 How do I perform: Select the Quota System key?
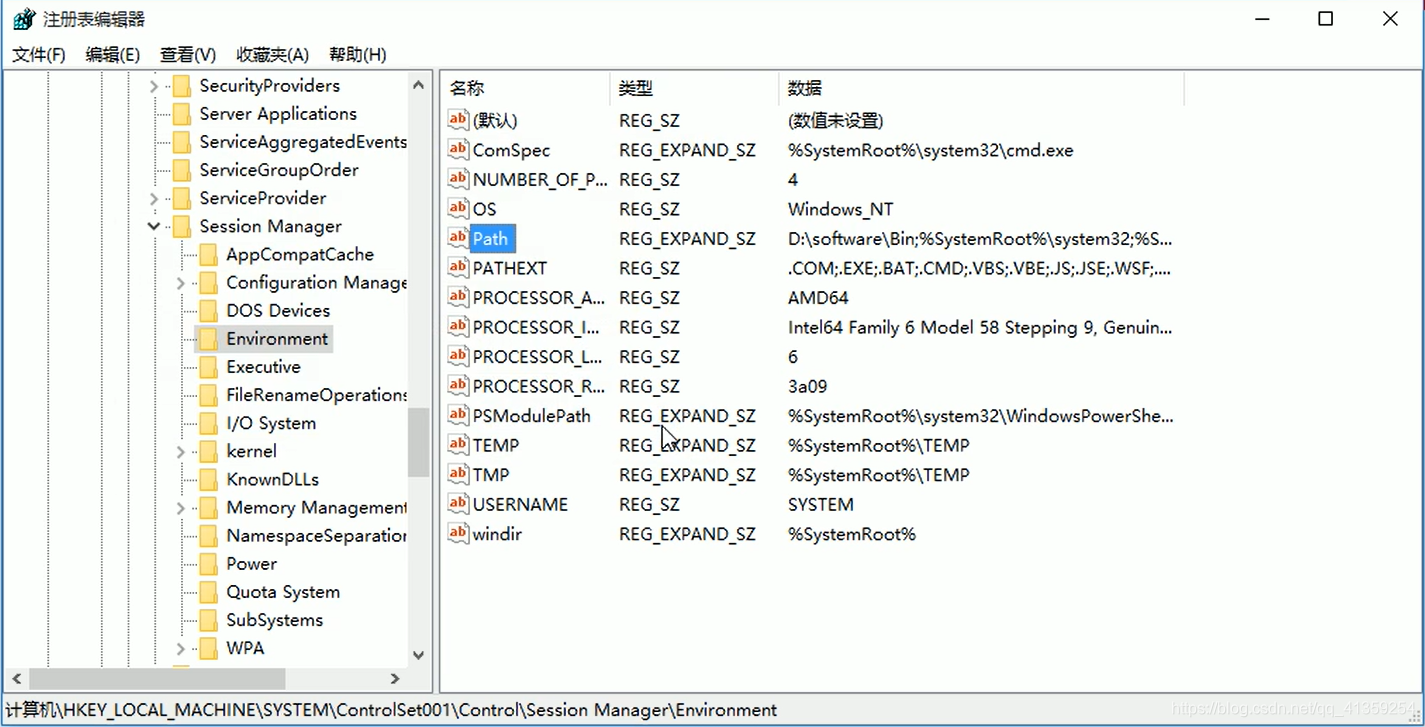tap(283, 592)
